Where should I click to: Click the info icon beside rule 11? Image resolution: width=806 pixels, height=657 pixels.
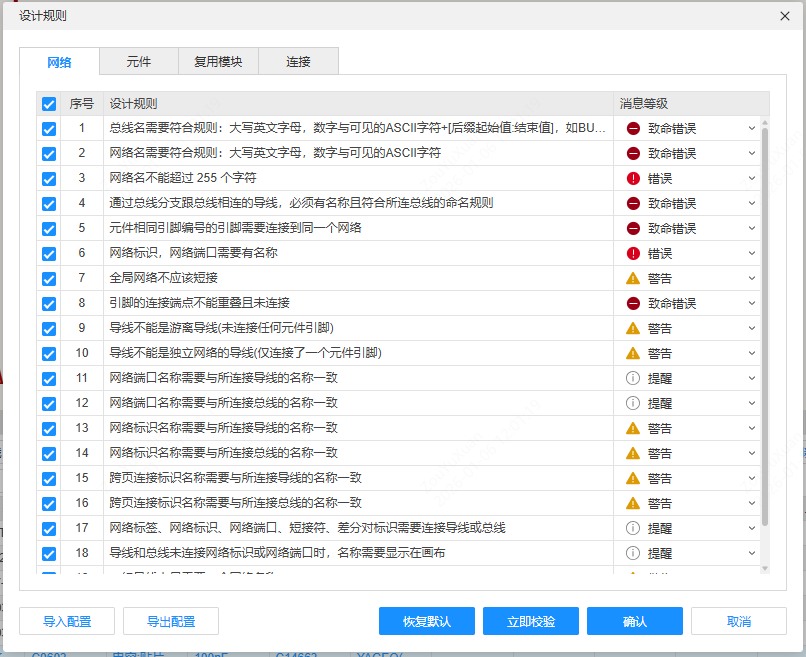632,378
